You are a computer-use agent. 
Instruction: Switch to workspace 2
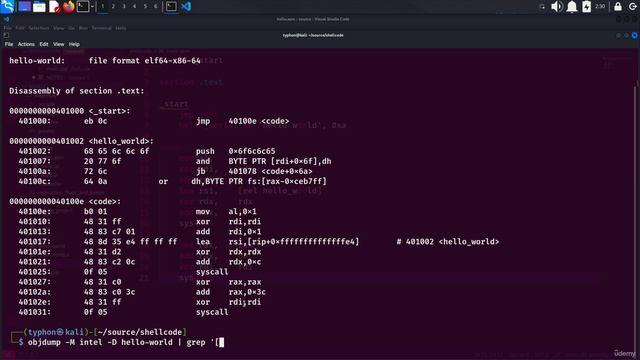113,6
